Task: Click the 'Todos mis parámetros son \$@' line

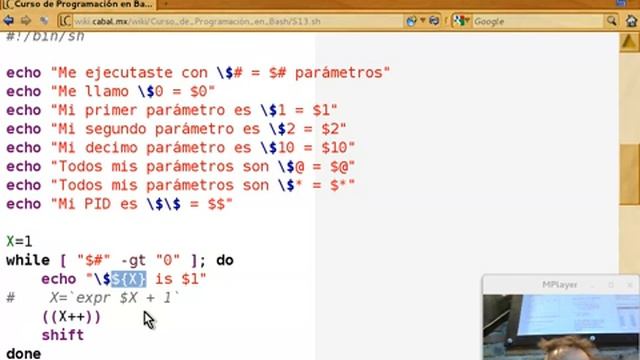Action: pyautogui.click(x=180, y=167)
